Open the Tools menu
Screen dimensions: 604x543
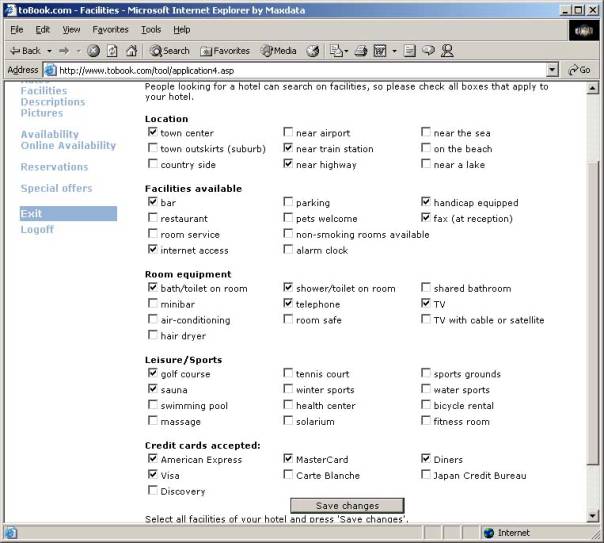(x=150, y=30)
